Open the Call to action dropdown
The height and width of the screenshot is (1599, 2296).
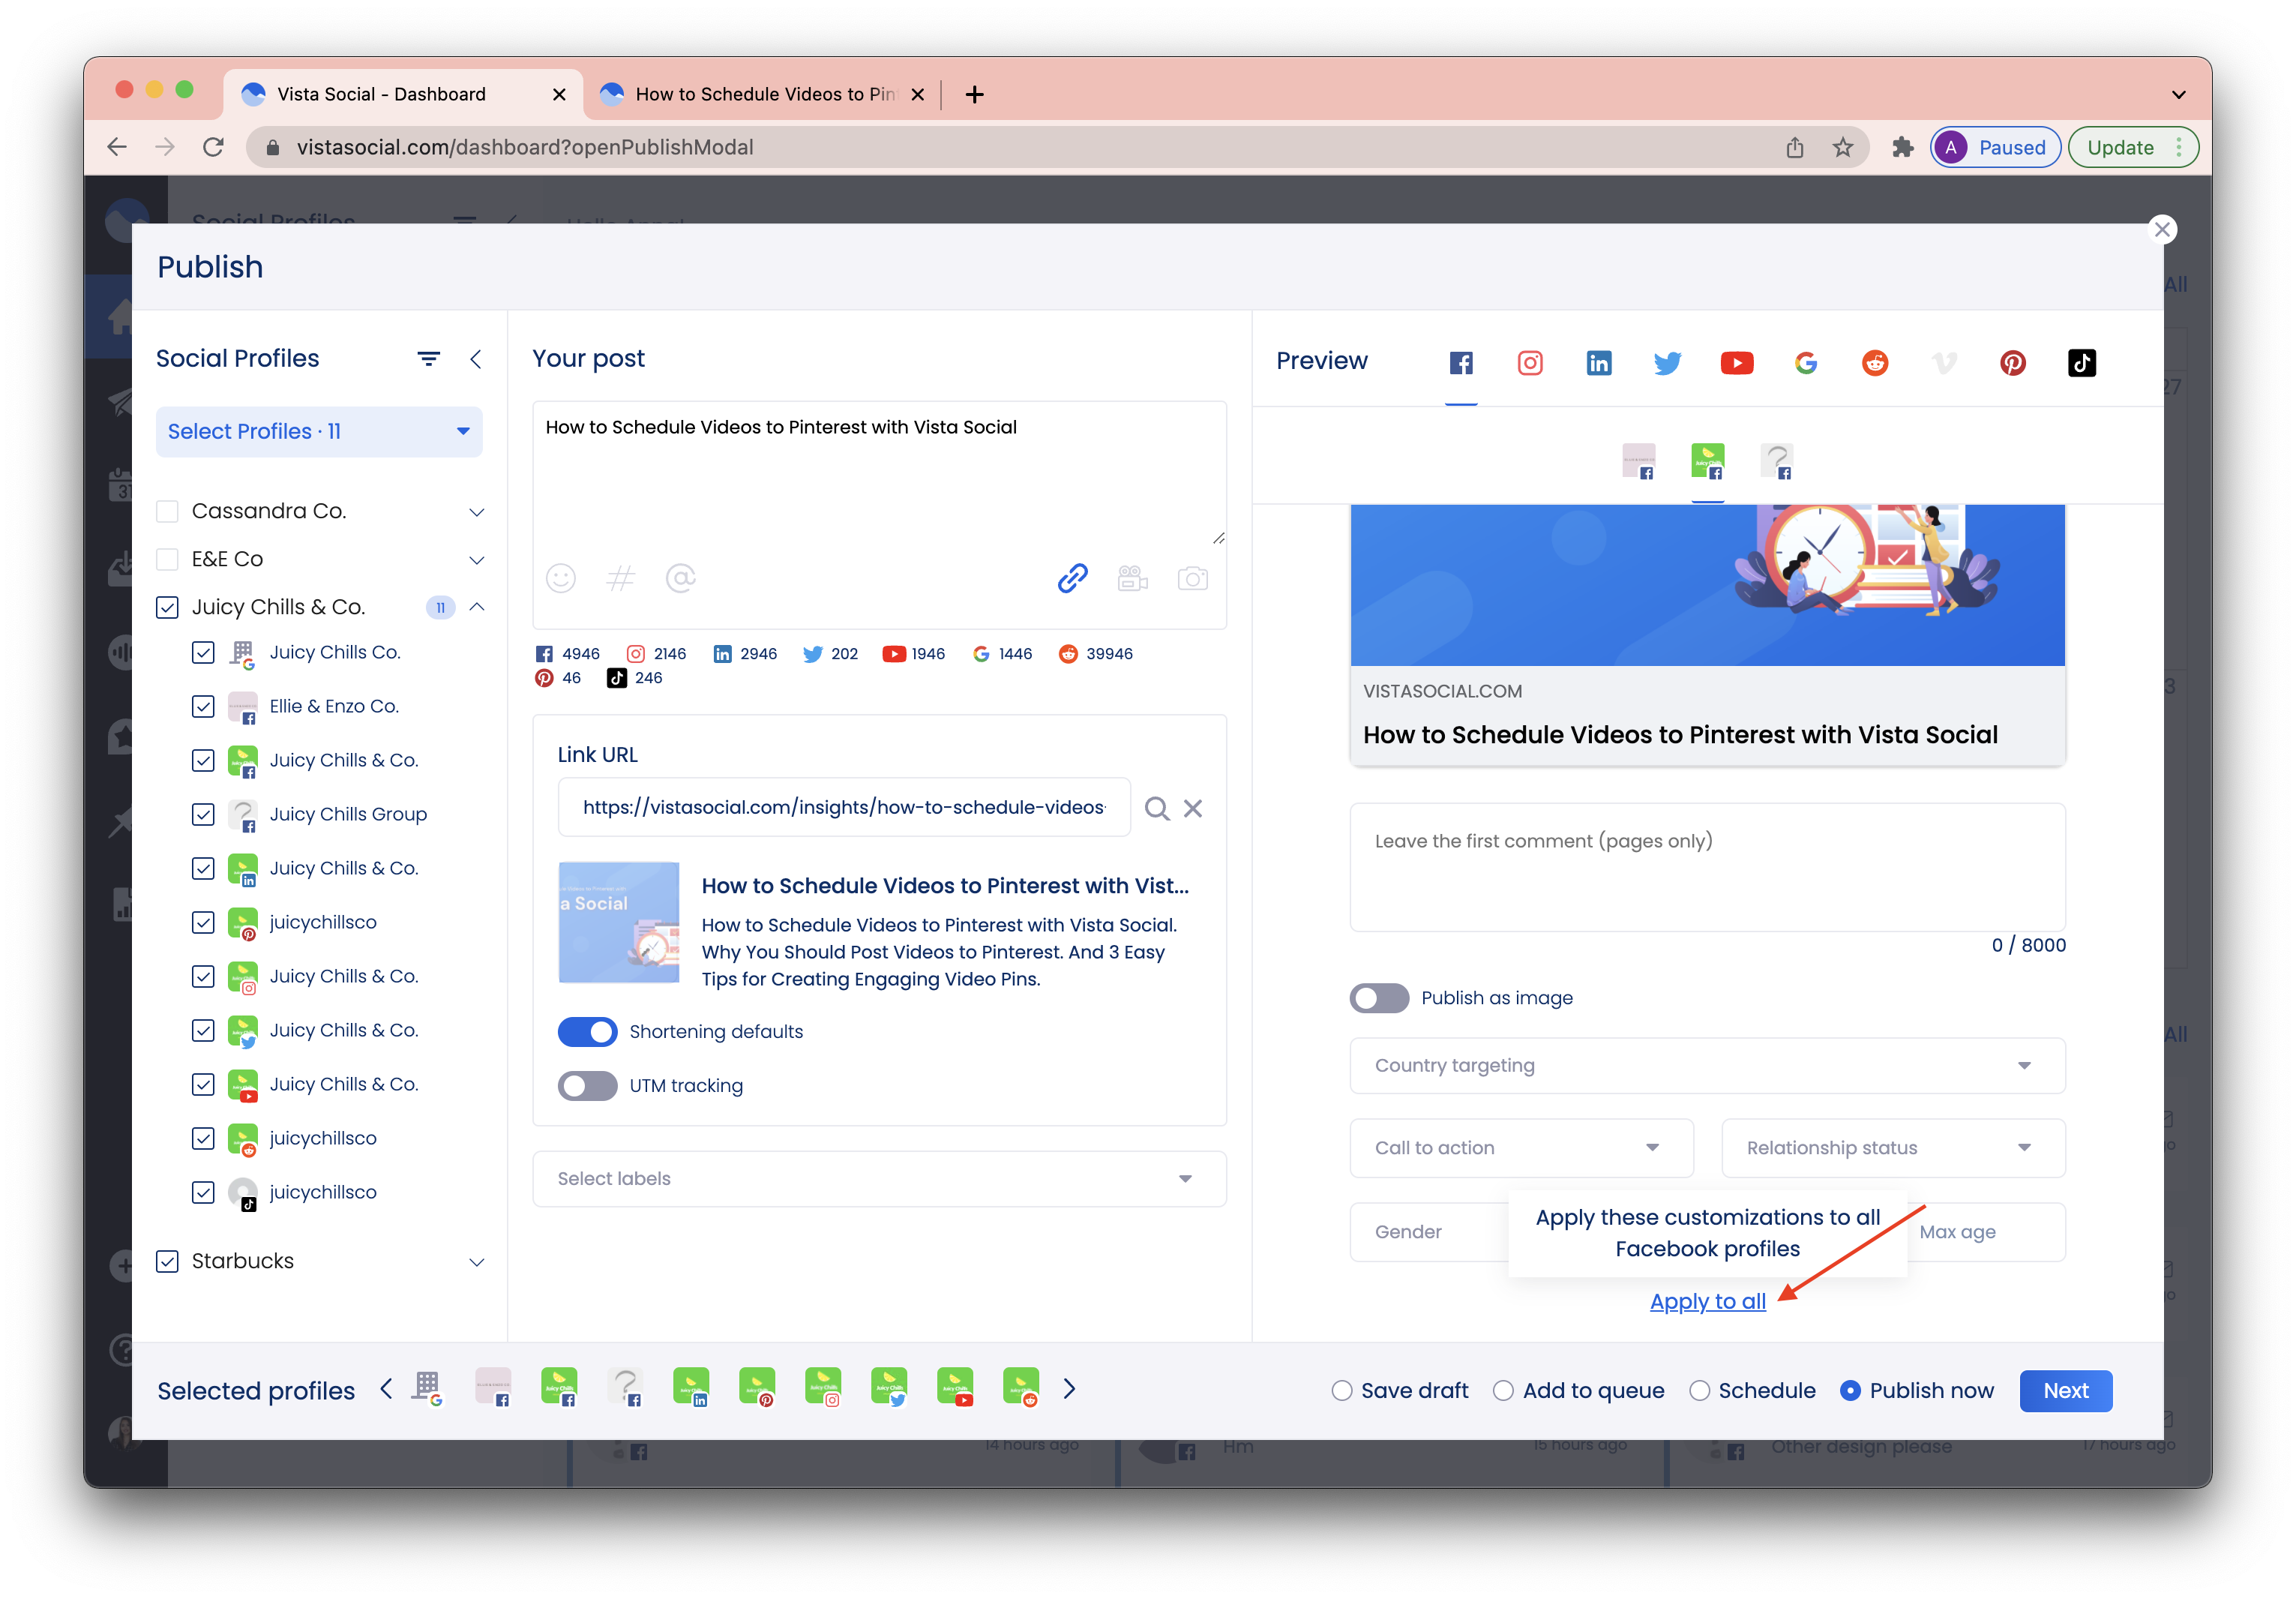coord(1520,1148)
